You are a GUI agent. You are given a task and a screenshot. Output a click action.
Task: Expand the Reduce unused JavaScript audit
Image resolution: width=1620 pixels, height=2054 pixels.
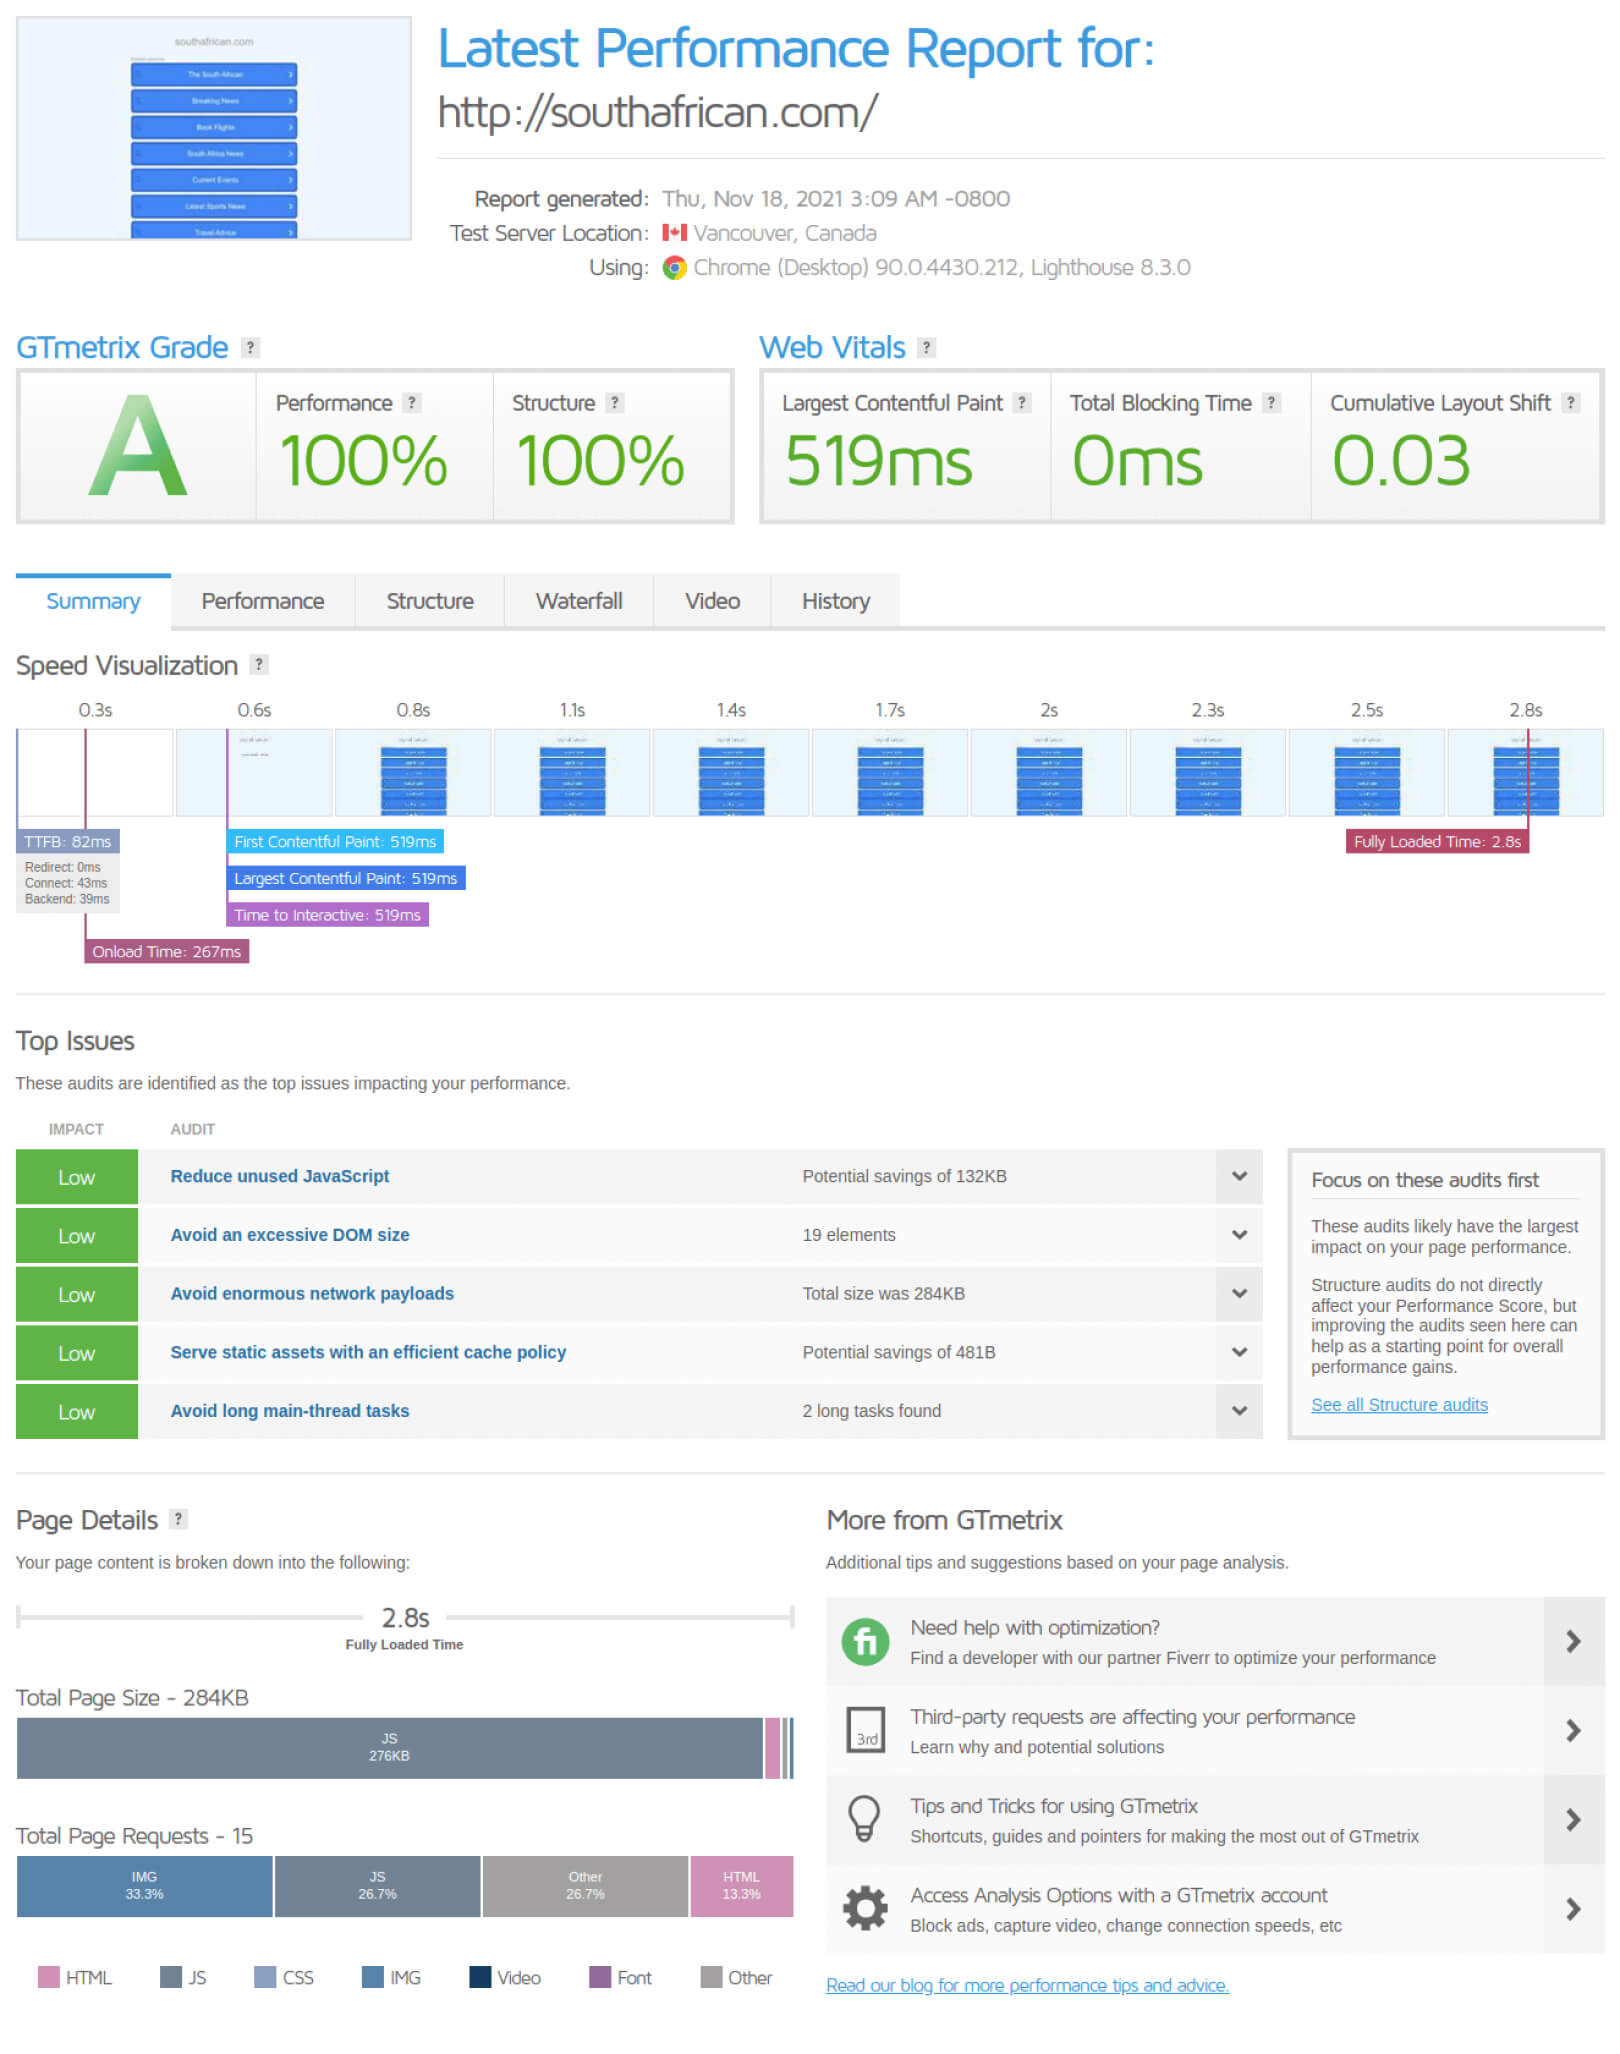coord(1239,1176)
